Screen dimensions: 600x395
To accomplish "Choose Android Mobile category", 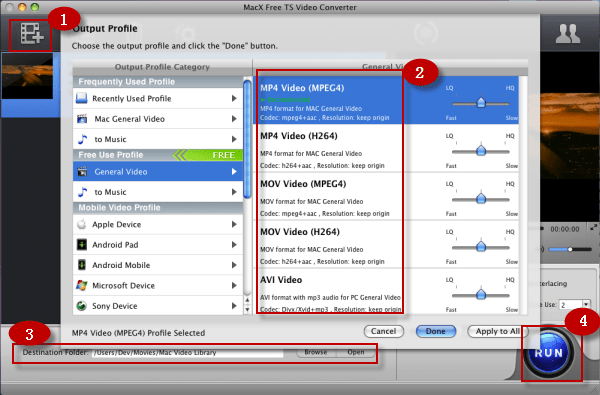I will [x=158, y=265].
